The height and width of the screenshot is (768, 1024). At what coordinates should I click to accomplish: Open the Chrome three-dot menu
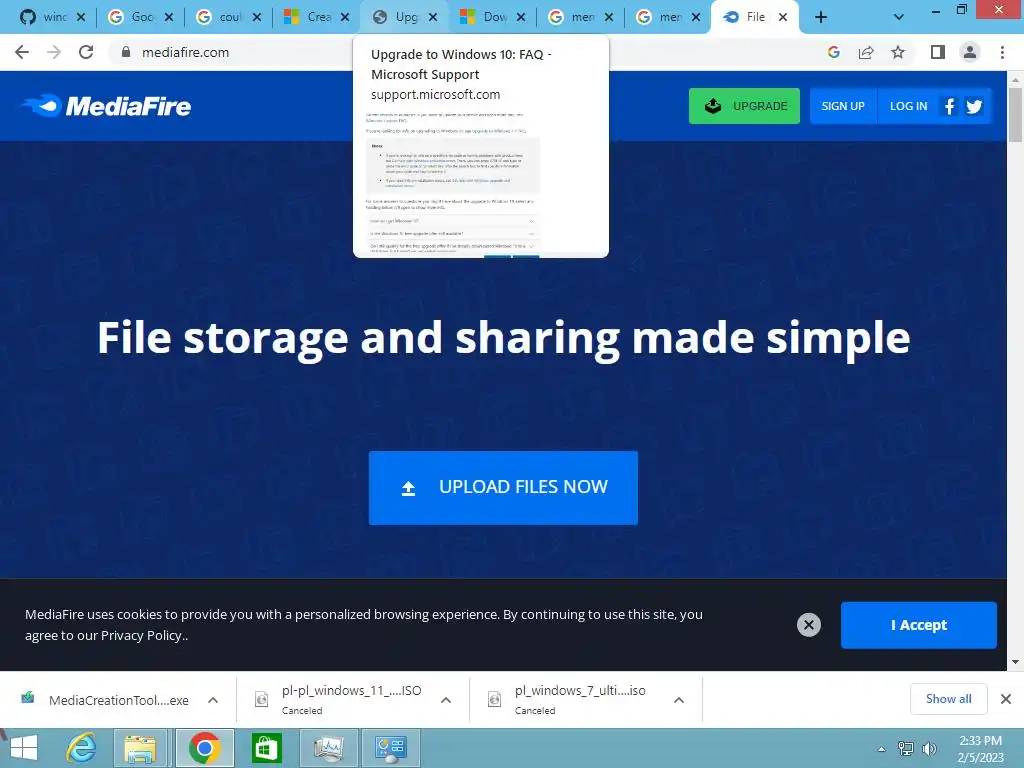pos(1002,52)
